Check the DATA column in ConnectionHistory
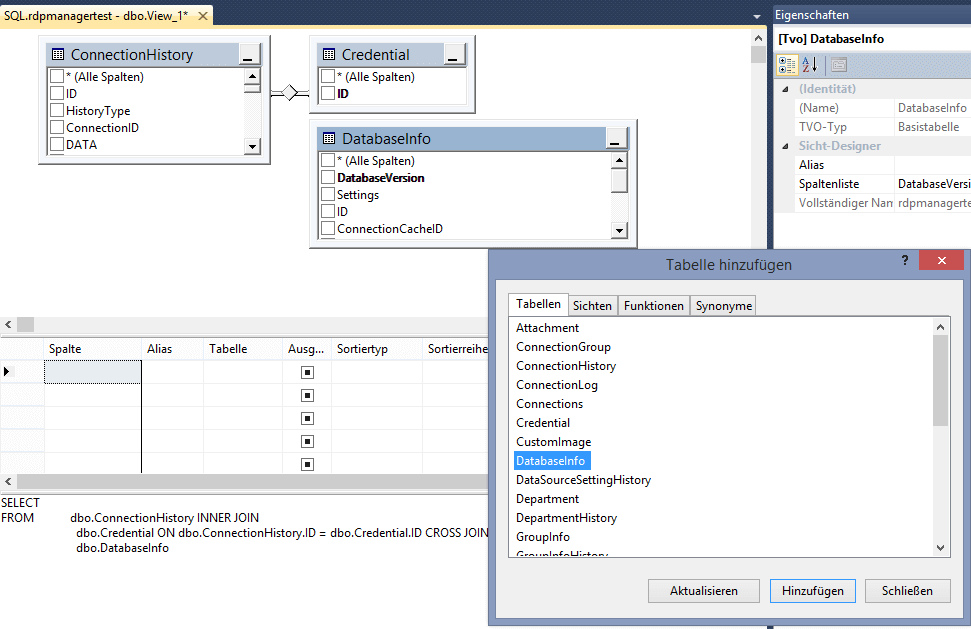This screenshot has width=971, height=629. coord(56,144)
